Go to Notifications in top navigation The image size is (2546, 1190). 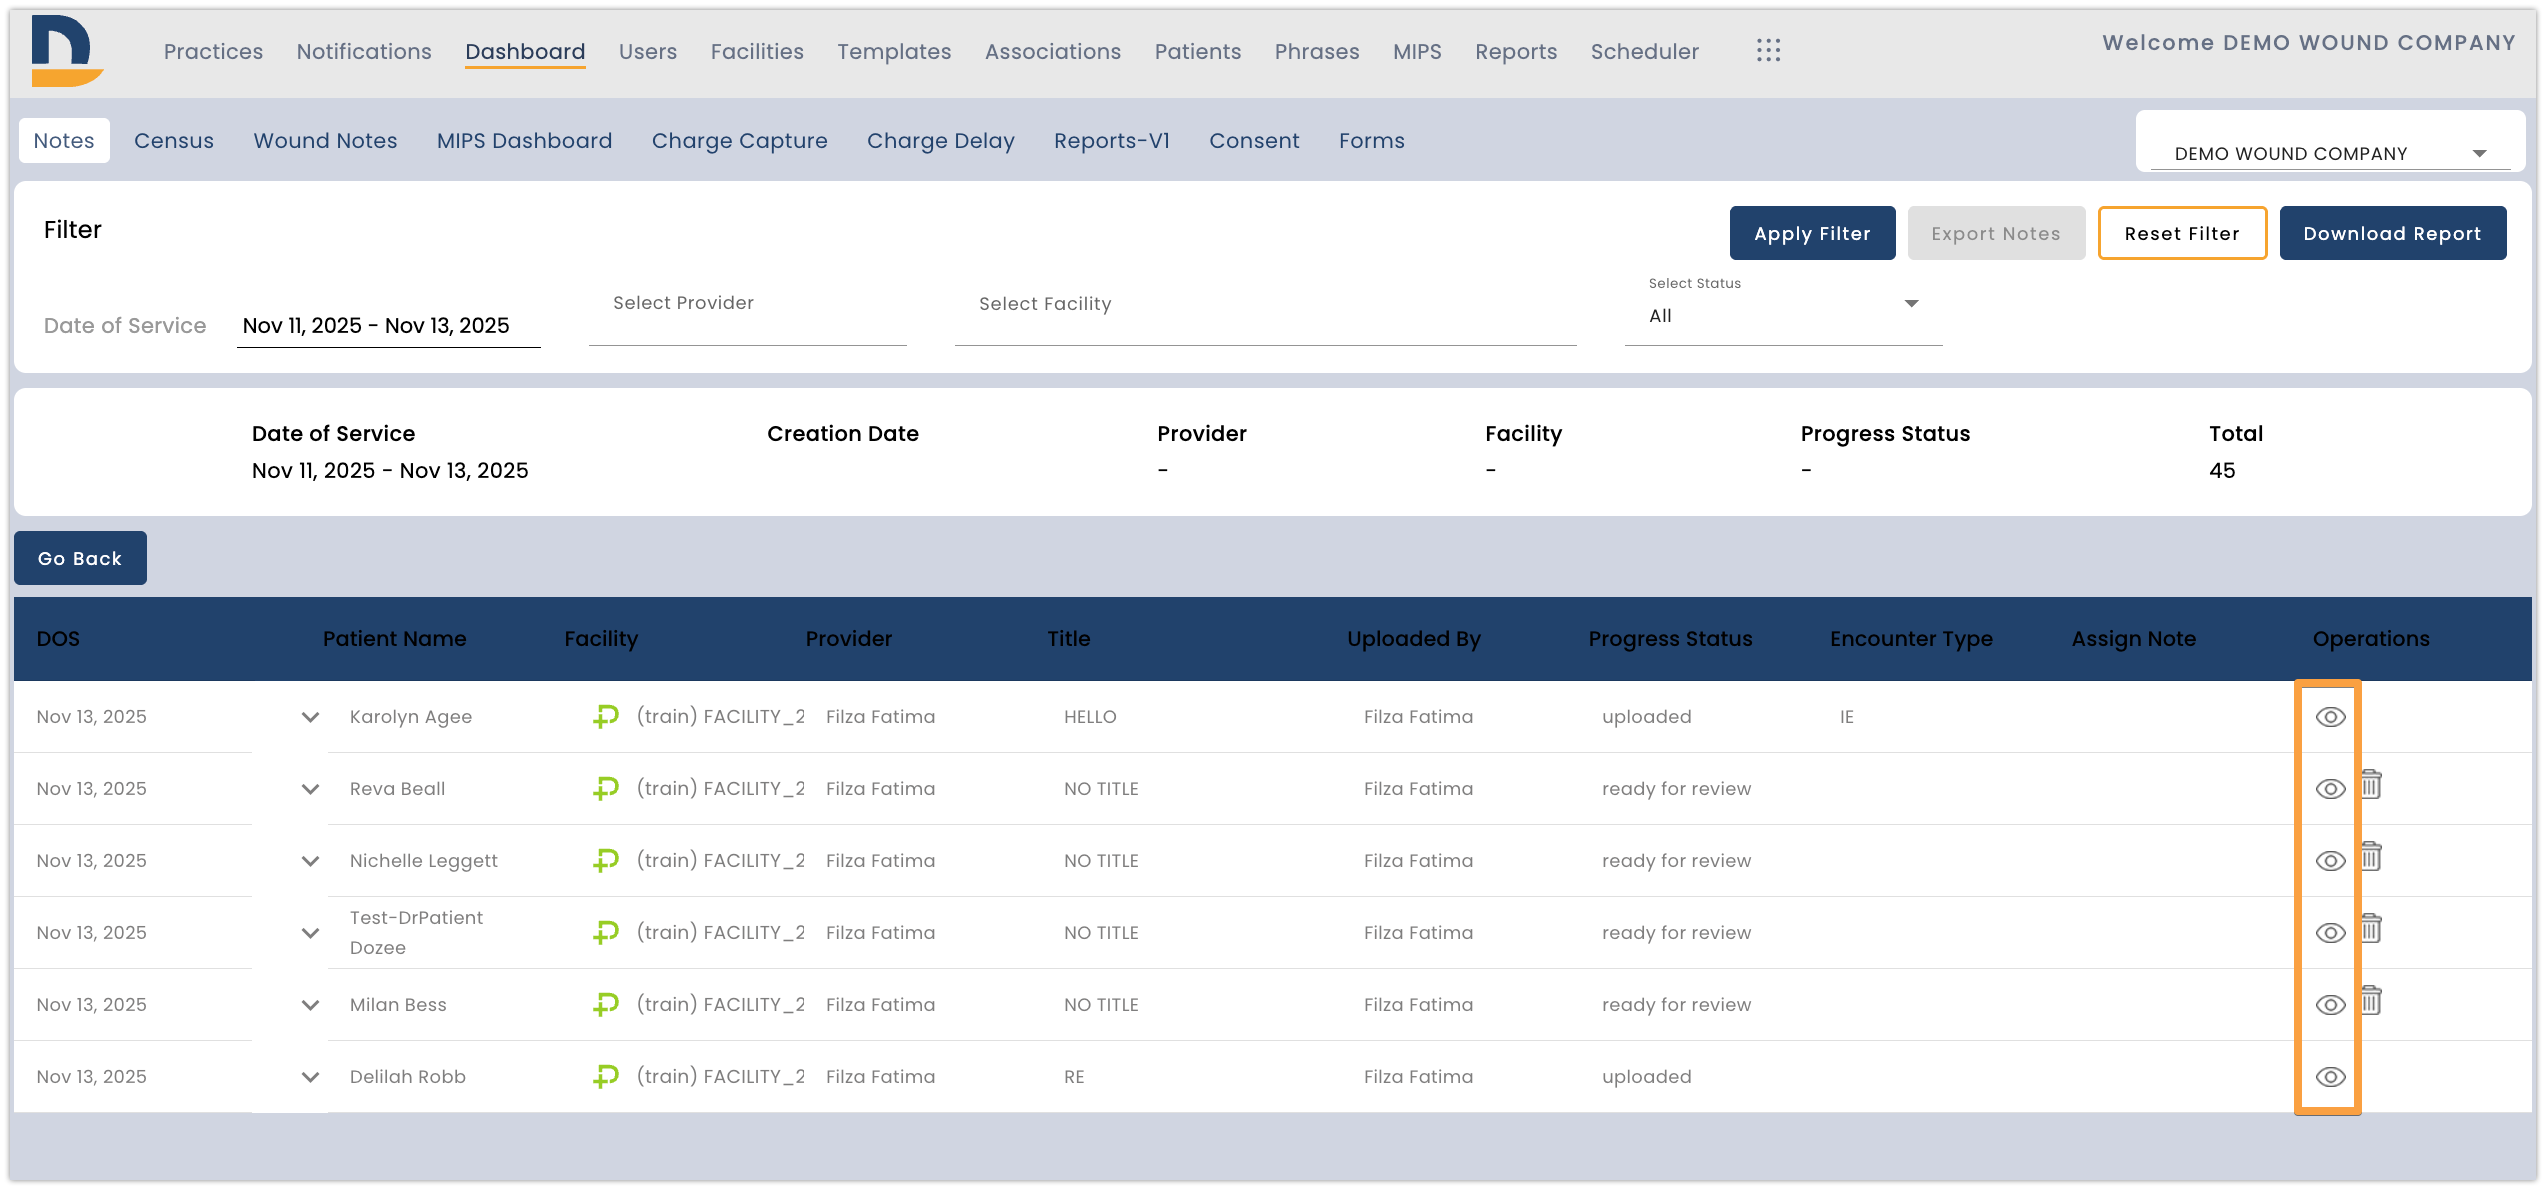364,51
